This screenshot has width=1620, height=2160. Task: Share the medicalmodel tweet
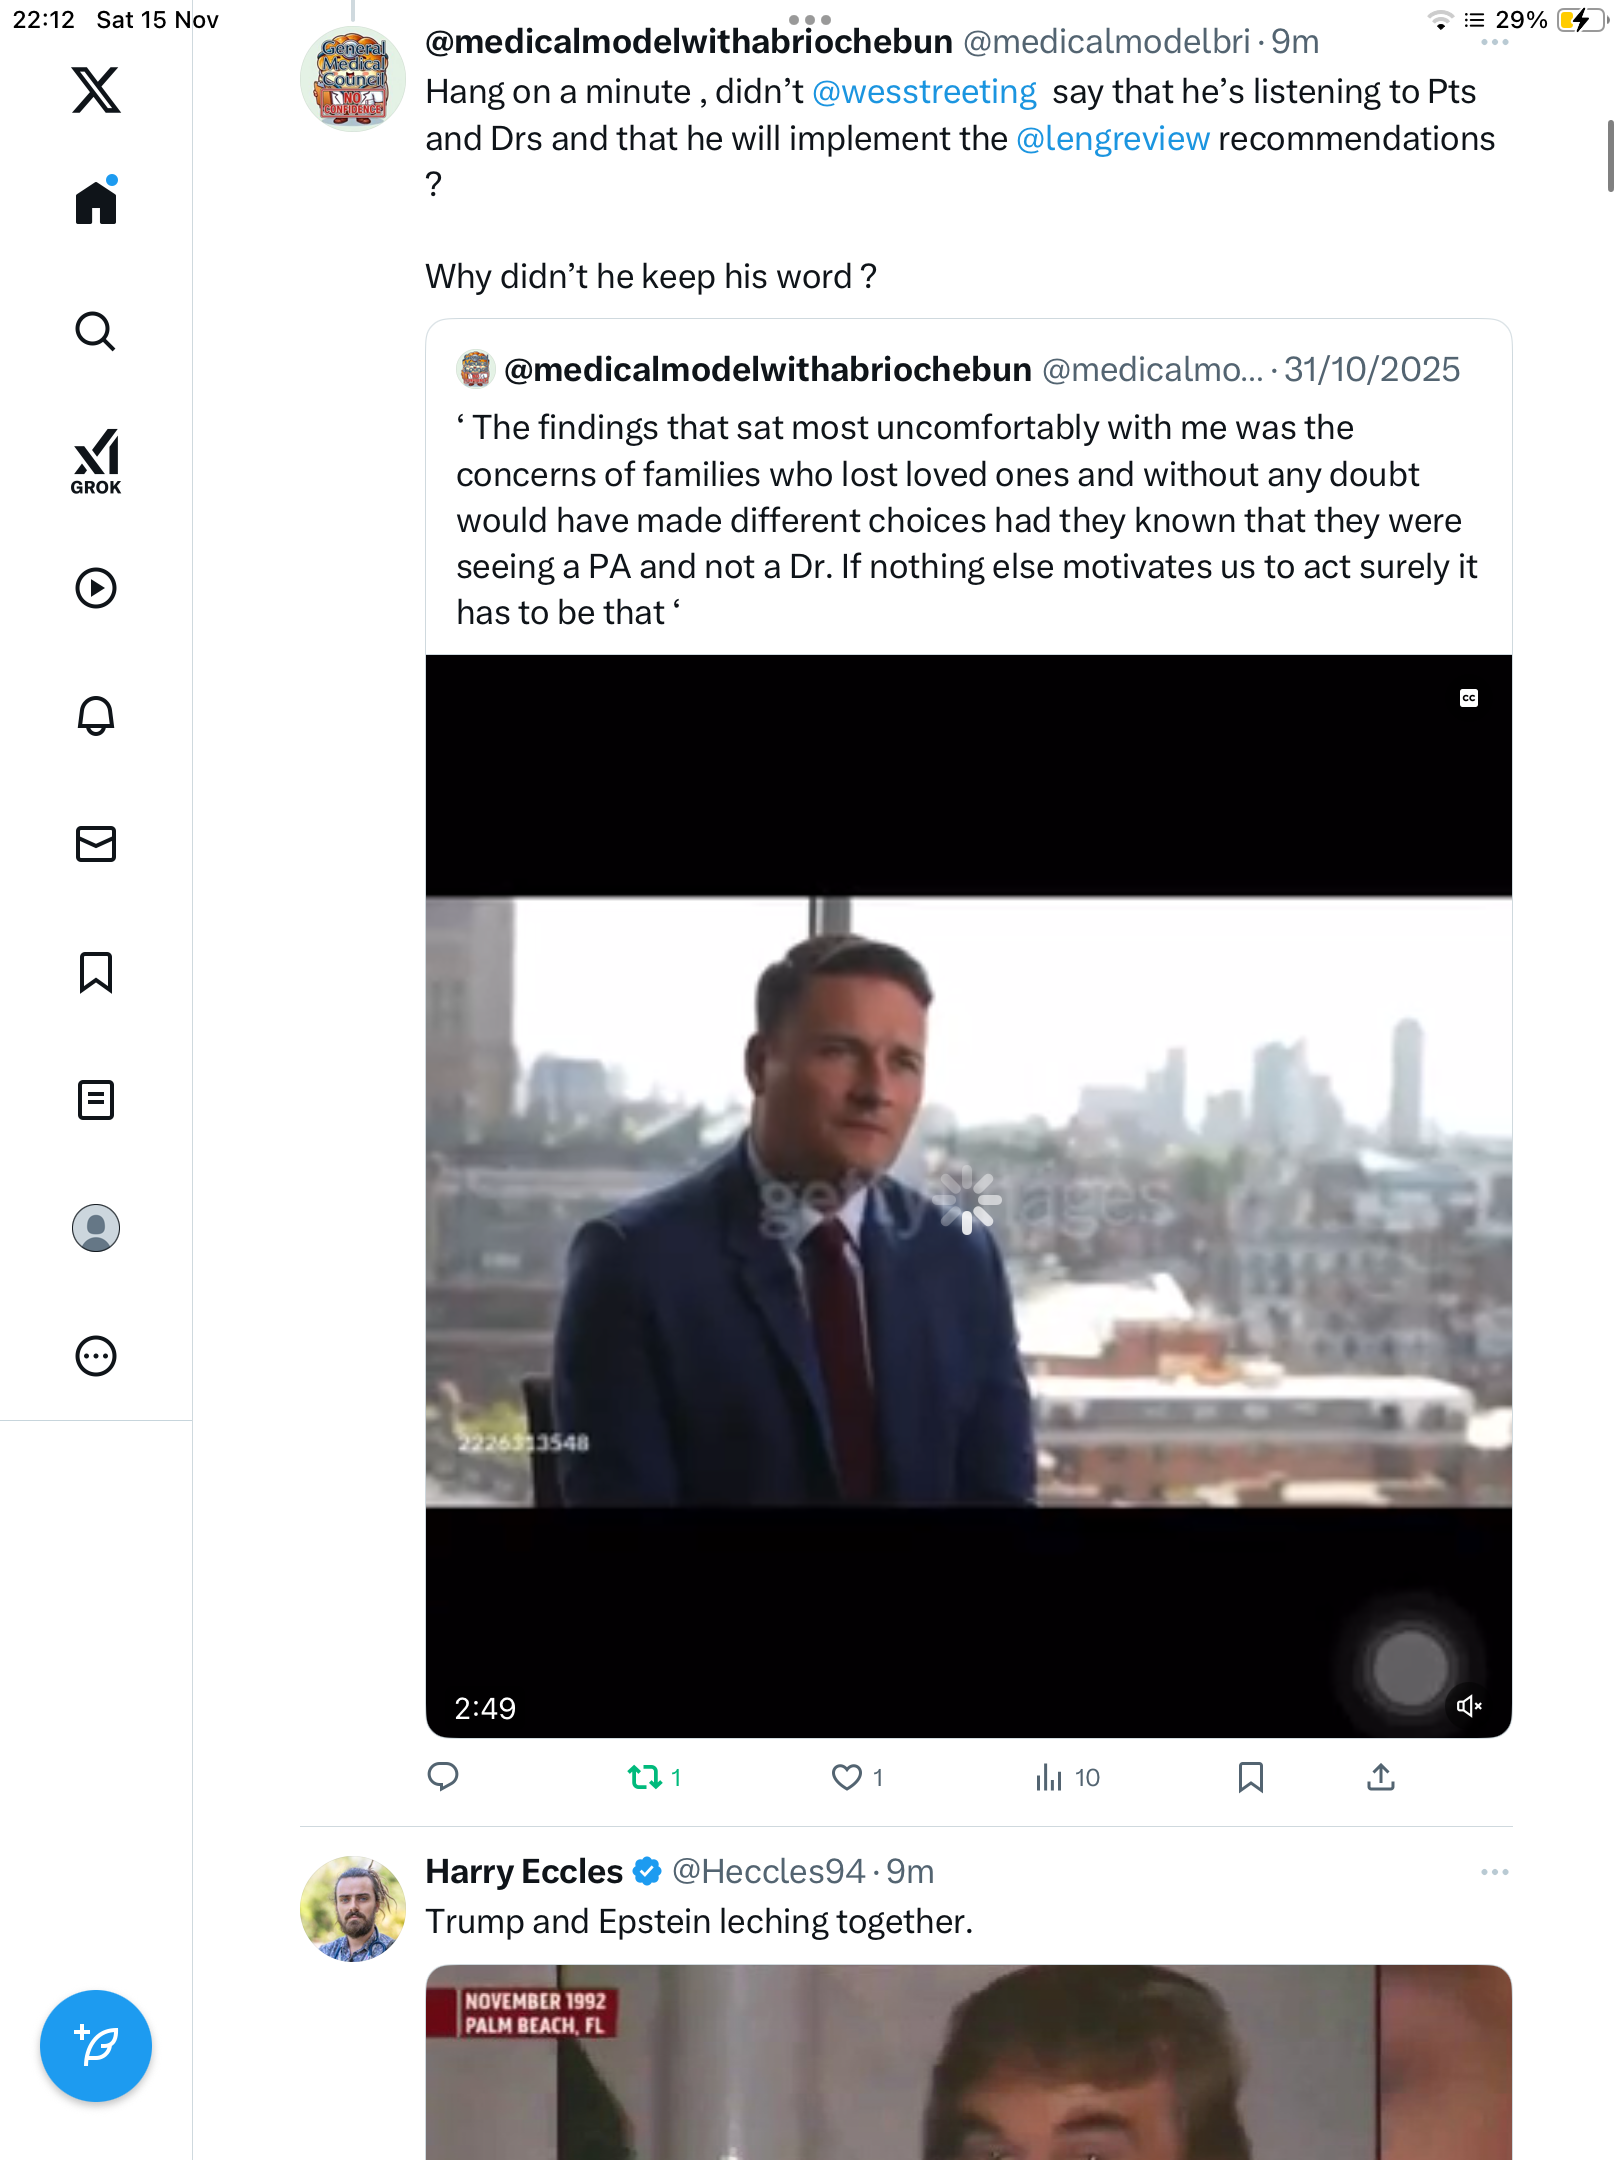(1381, 1777)
